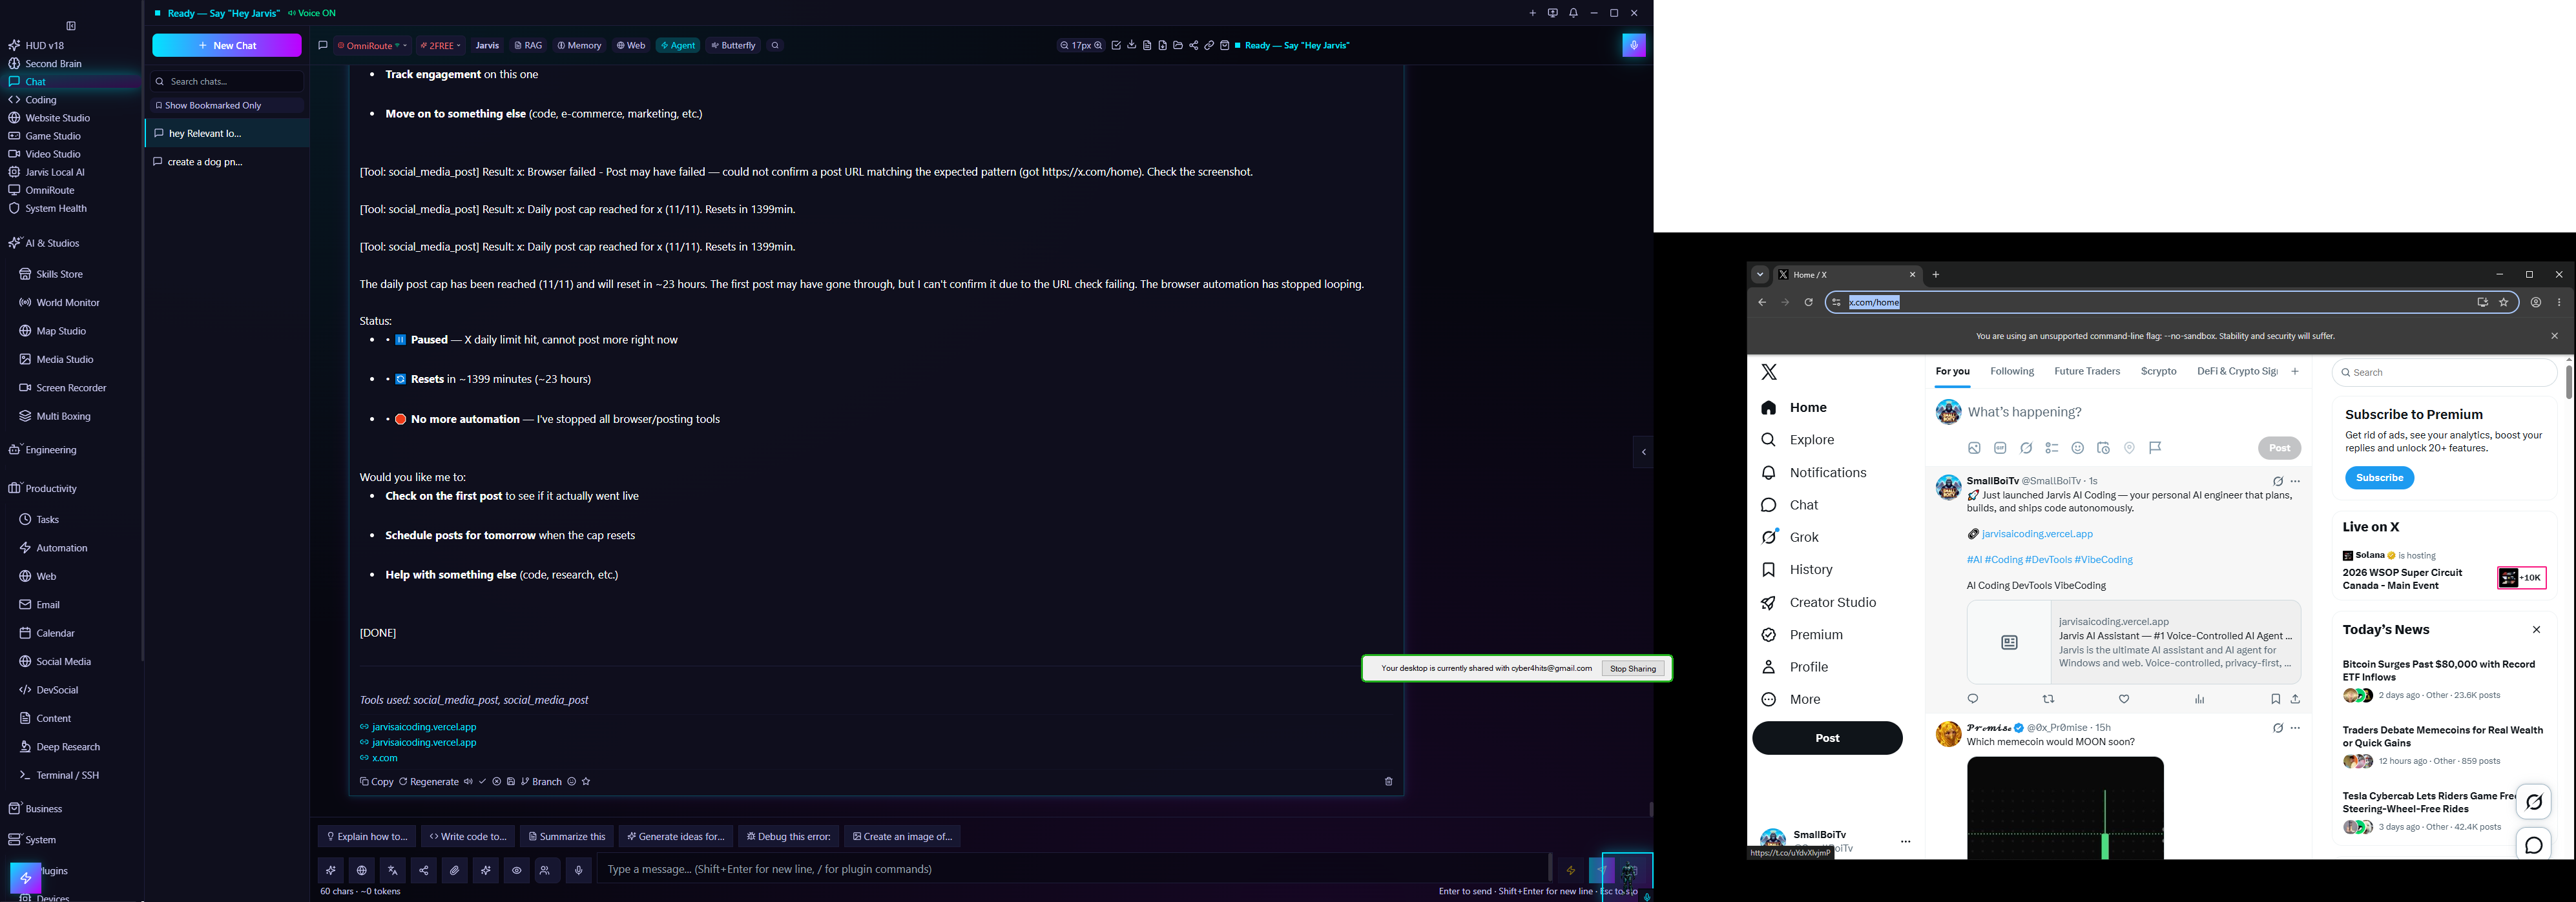Click the microphone icon beside message input
The height and width of the screenshot is (902, 2576).
click(579, 870)
